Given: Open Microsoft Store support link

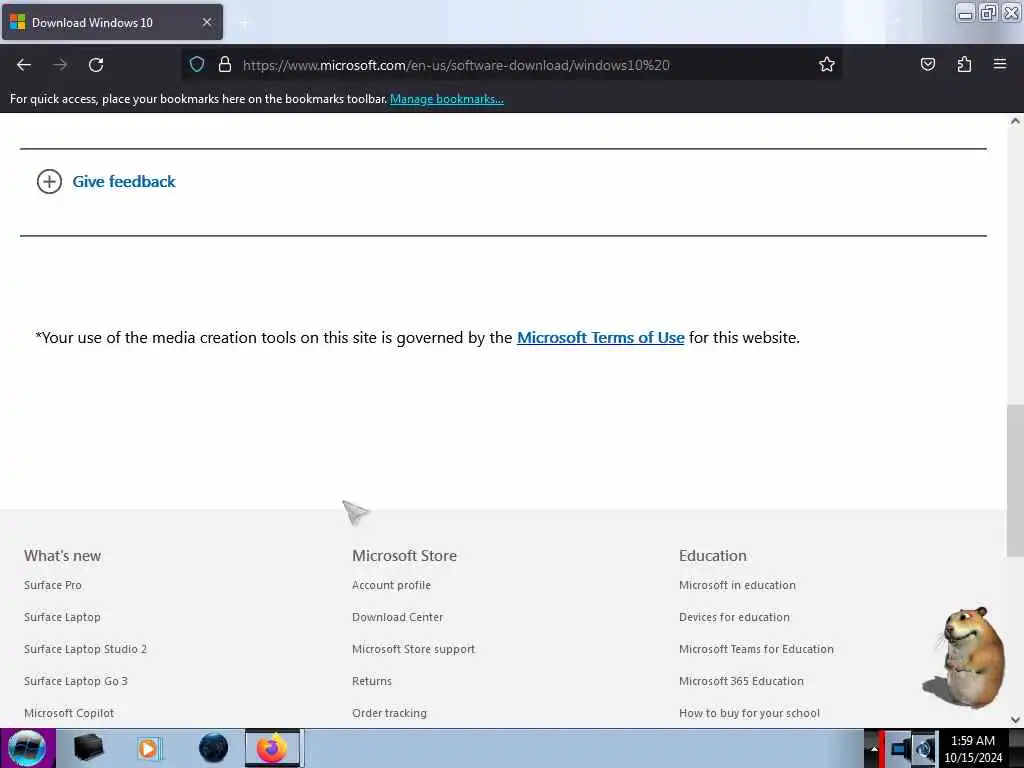Looking at the screenshot, I should pyautogui.click(x=413, y=649).
